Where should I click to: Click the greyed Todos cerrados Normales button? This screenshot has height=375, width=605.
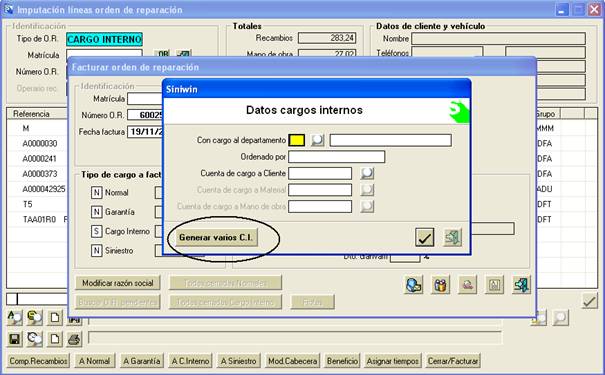click(x=225, y=283)
